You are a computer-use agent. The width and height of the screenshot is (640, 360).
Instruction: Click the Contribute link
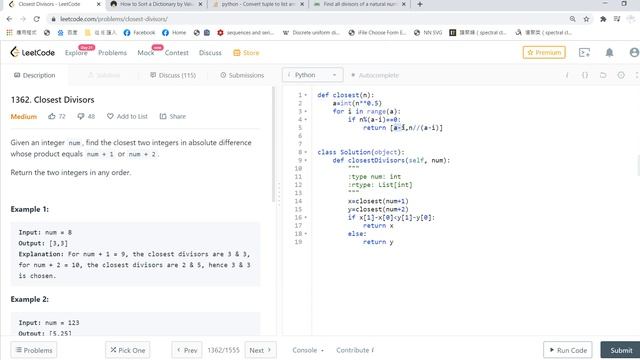(355, 350)
